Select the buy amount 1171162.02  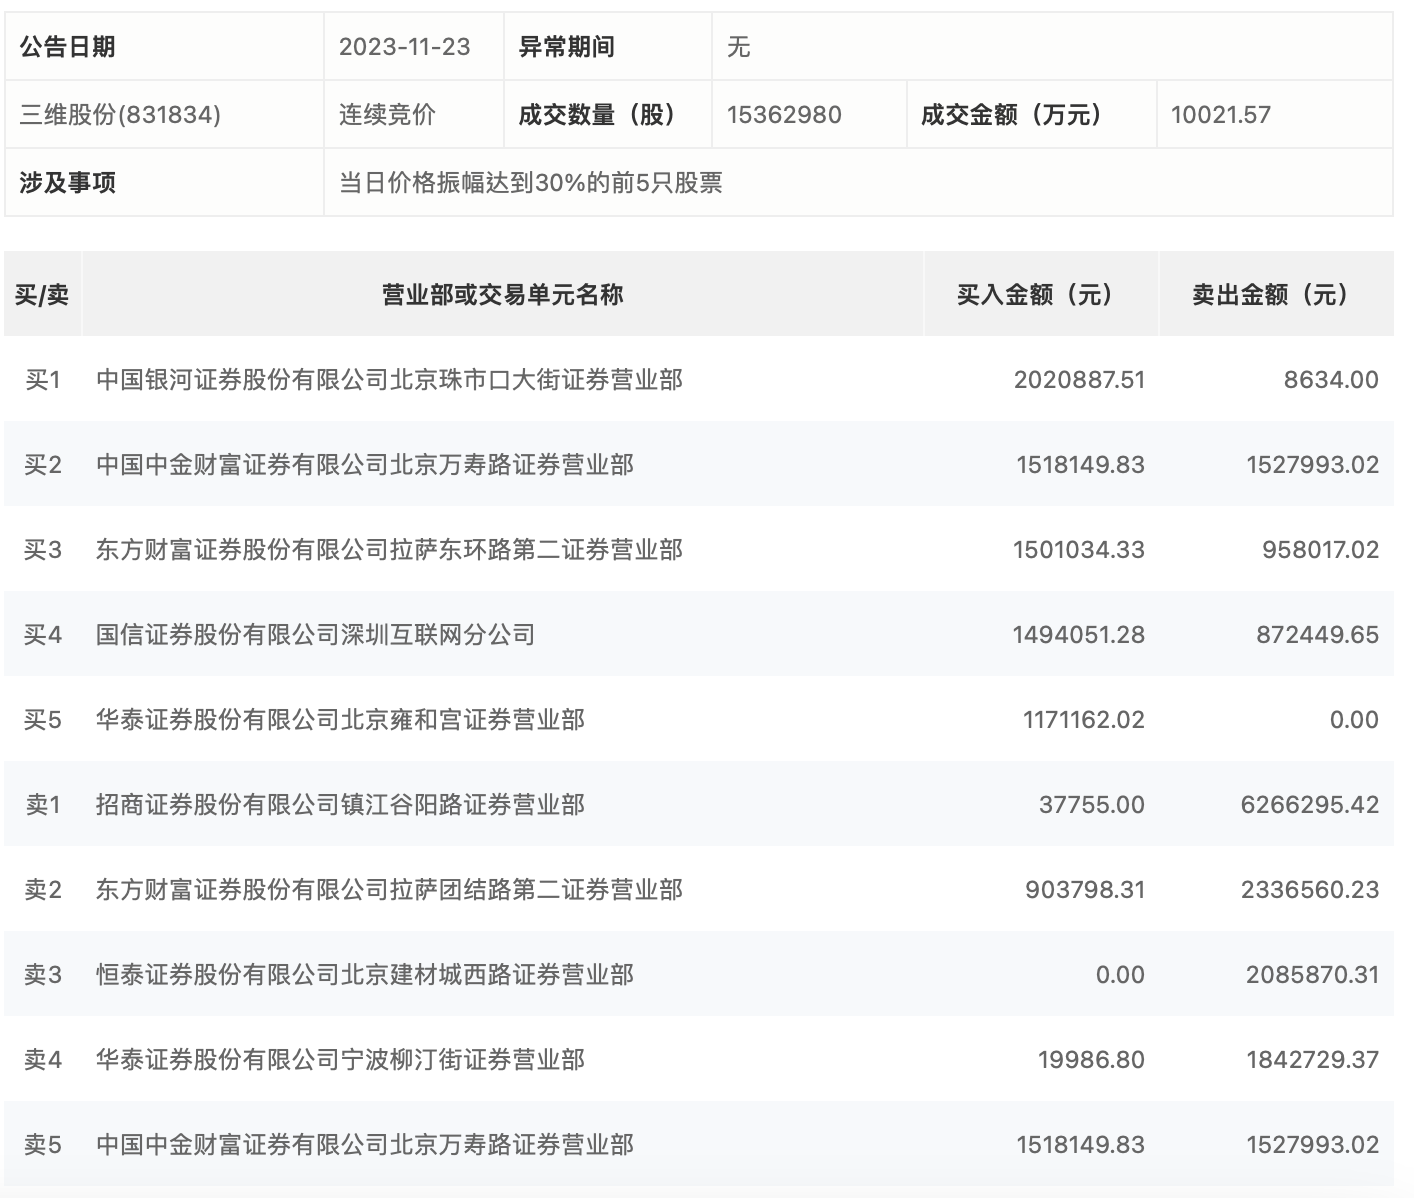(x=1084, y=720)
